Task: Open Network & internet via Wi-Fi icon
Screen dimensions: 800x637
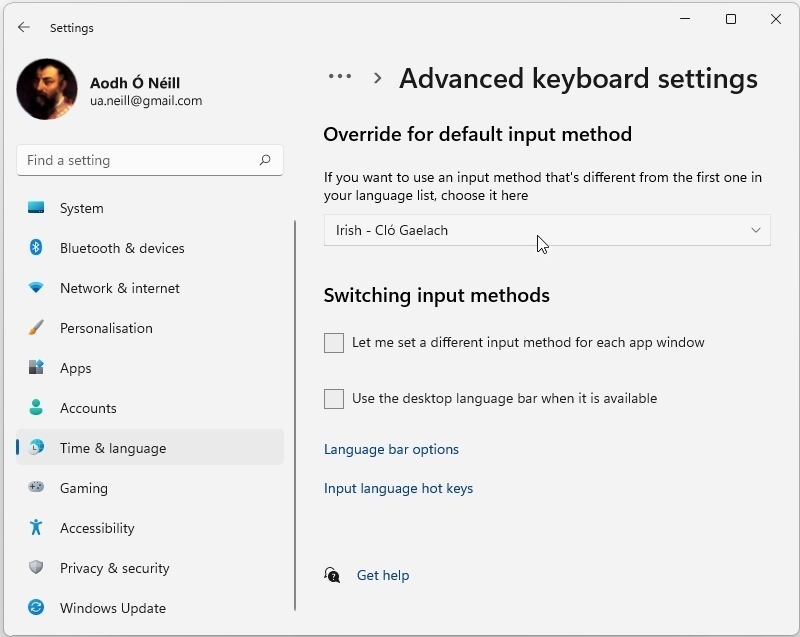Action: pyautogui.click(x=36, y=288)
